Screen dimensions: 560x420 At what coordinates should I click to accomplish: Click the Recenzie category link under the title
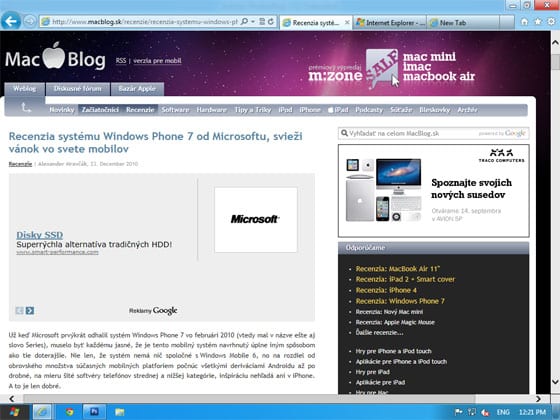coord(20,164)
